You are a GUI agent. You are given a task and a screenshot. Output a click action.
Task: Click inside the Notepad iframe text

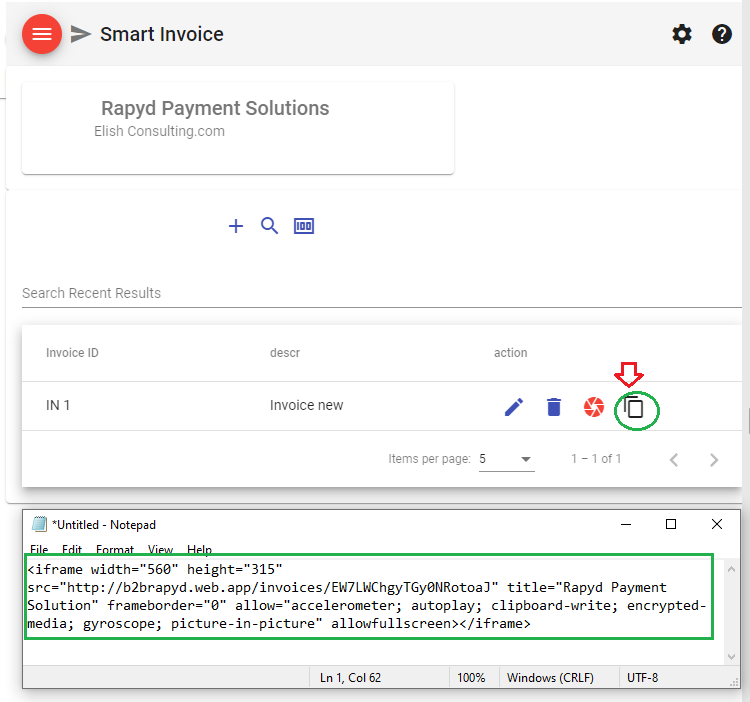click(x=367, y=596)
